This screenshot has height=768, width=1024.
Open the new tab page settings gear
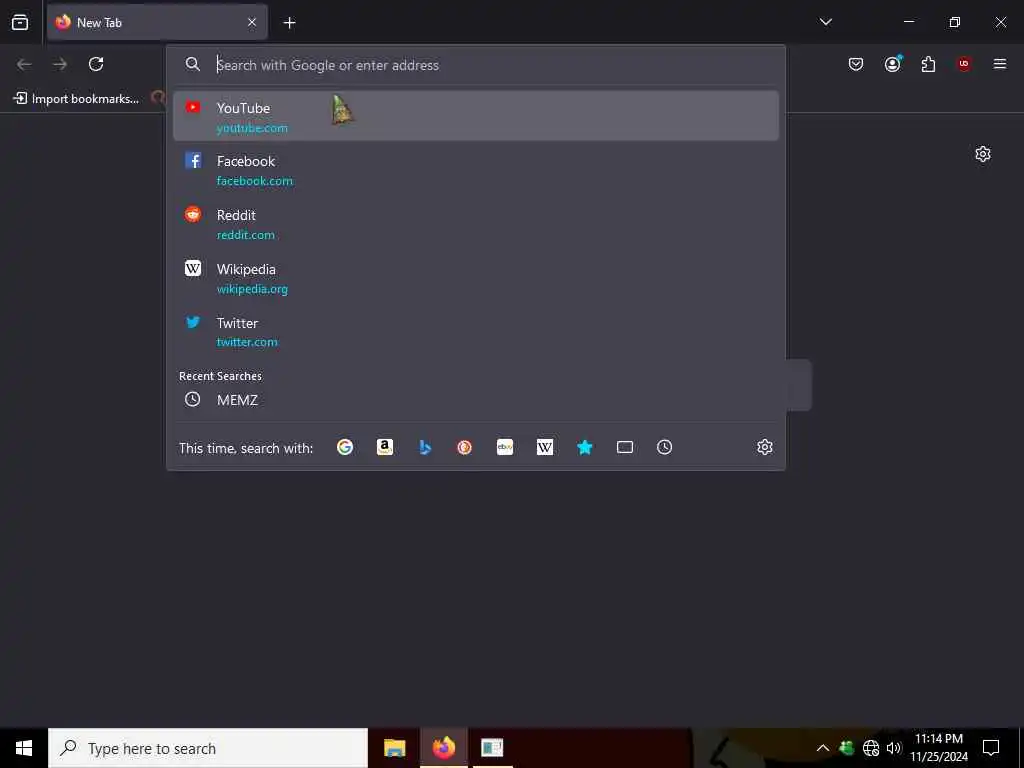point(982,154)
